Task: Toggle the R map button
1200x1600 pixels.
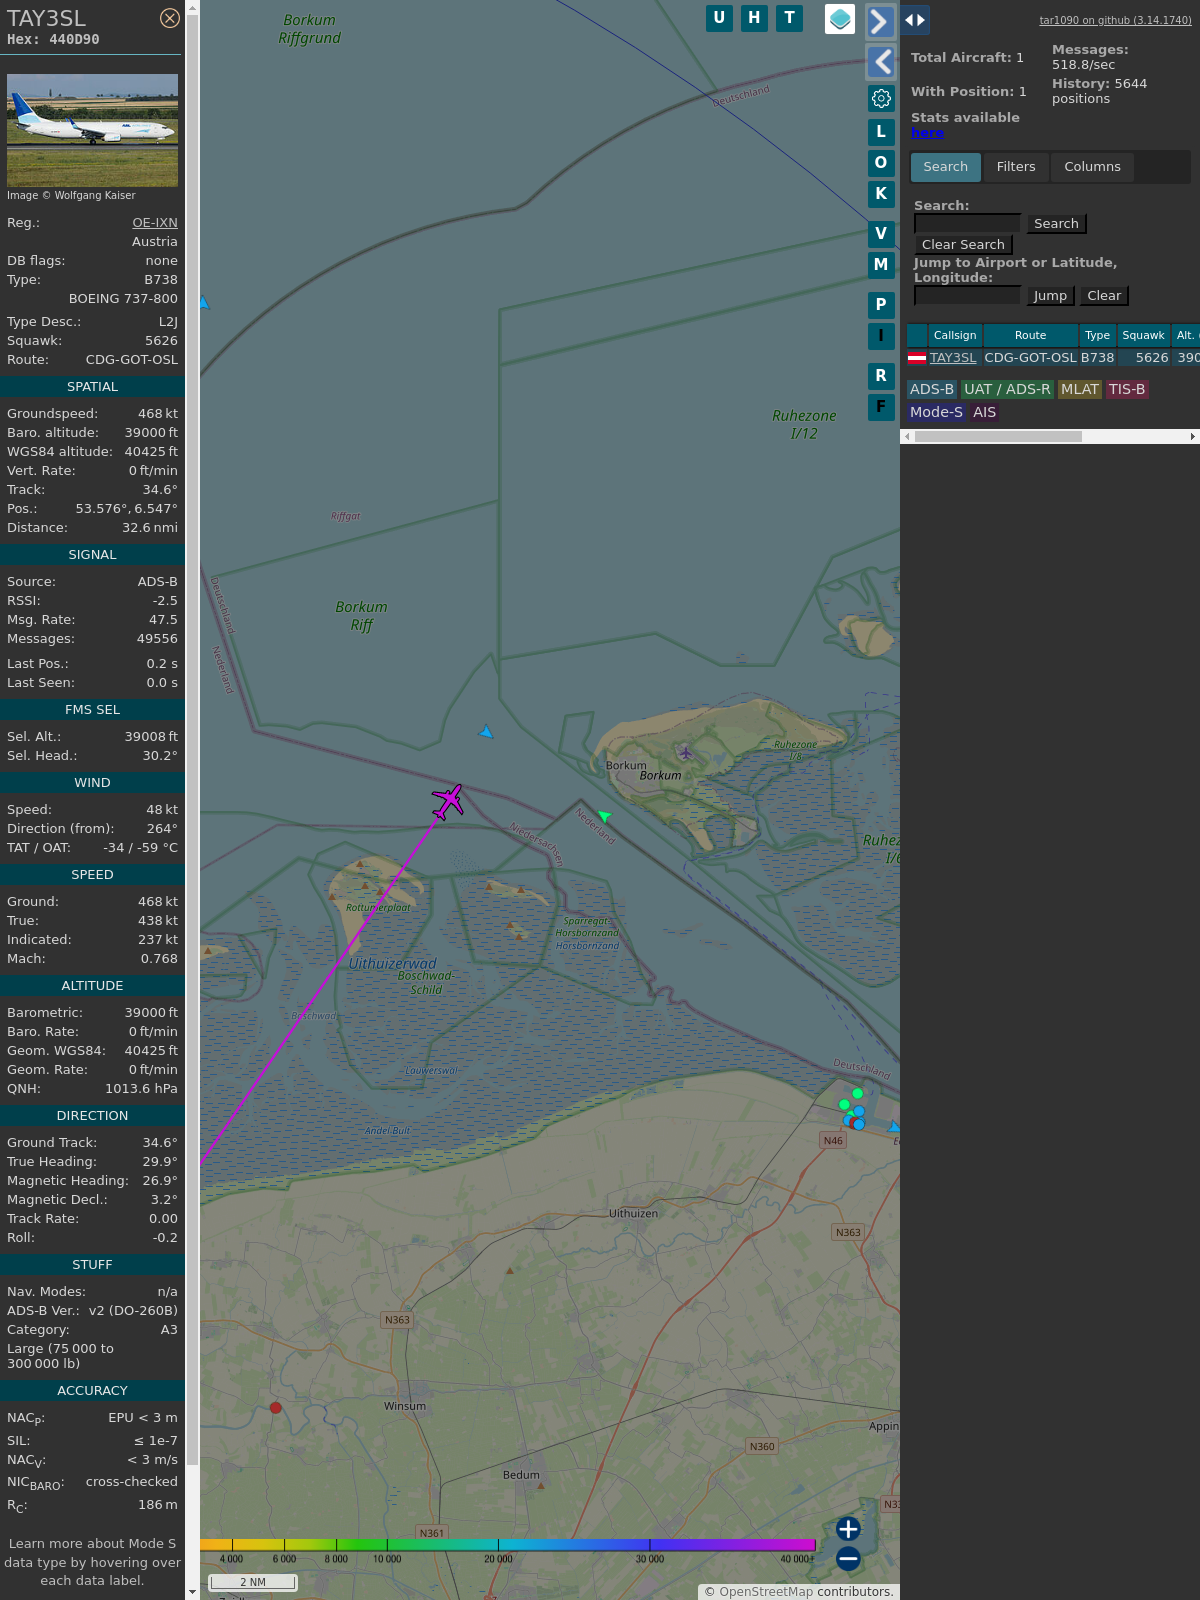Action: [x=881, y=376]
